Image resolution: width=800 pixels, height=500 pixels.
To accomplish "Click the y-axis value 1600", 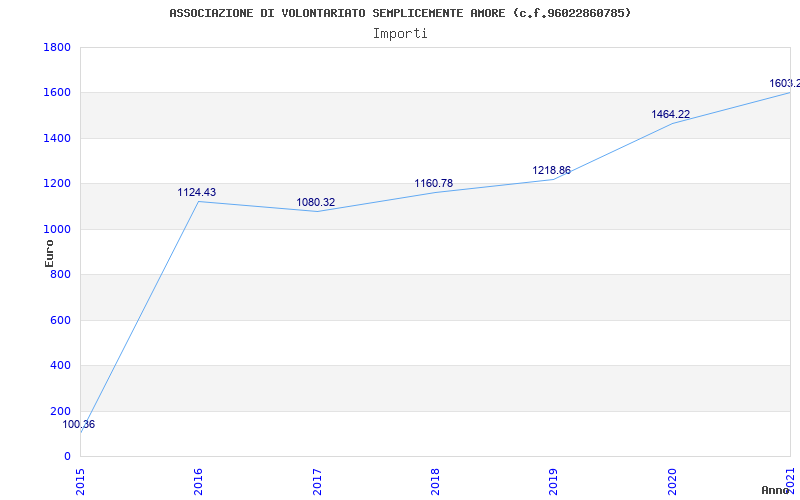I will coord(57,93).
